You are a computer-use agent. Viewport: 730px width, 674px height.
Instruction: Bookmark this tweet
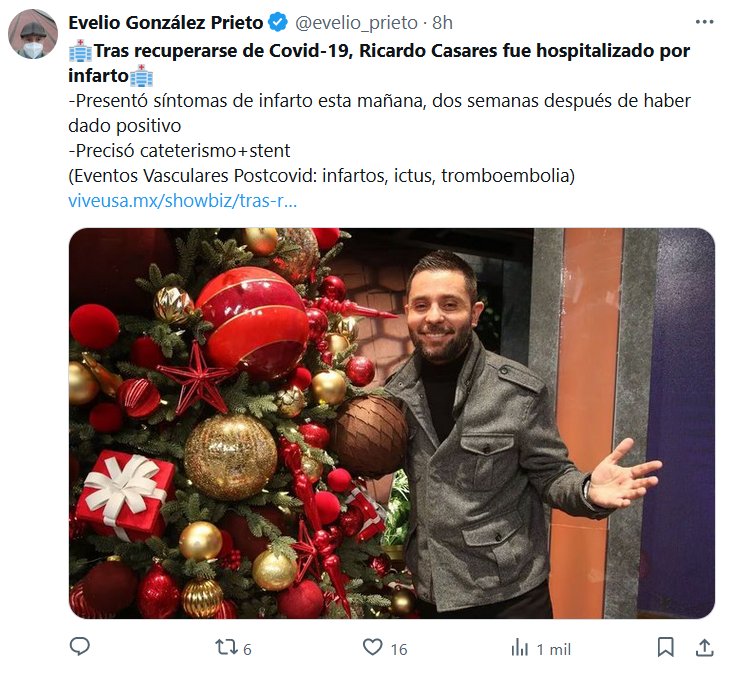[x=666, y=648]
